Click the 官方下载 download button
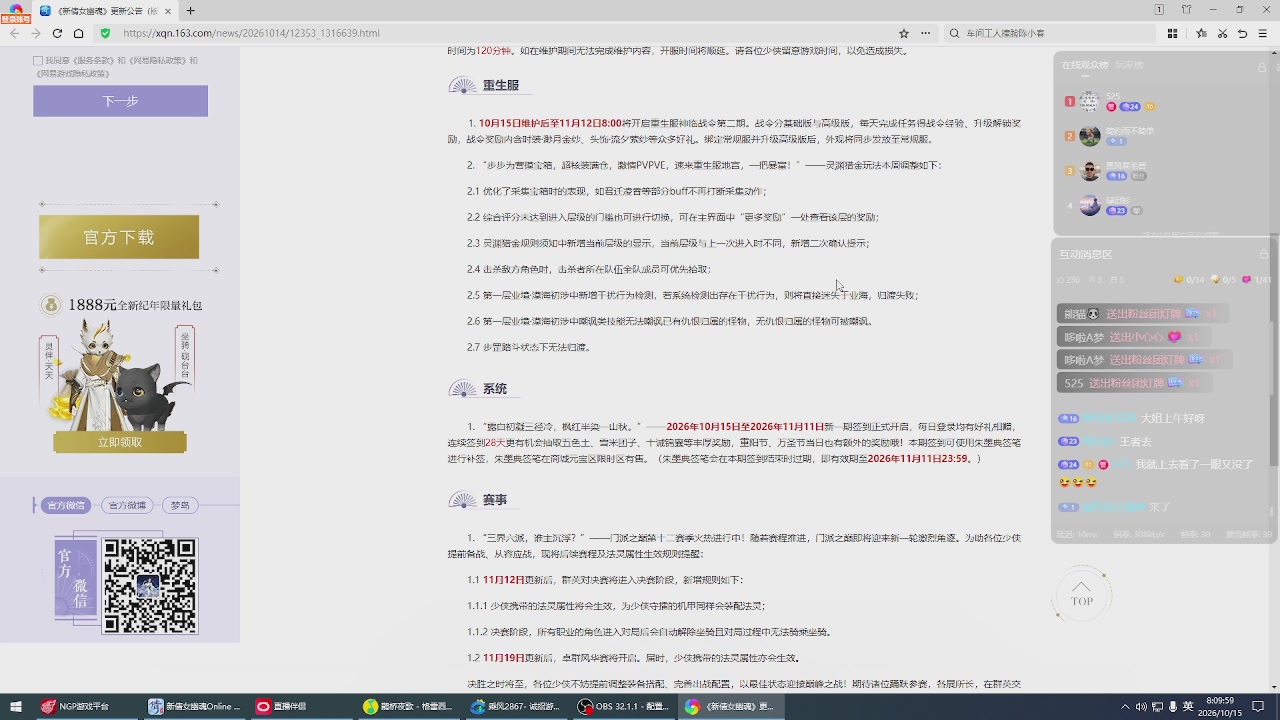Image resolution: width=1280 pixels, height=720 pixels. point(119,237)
